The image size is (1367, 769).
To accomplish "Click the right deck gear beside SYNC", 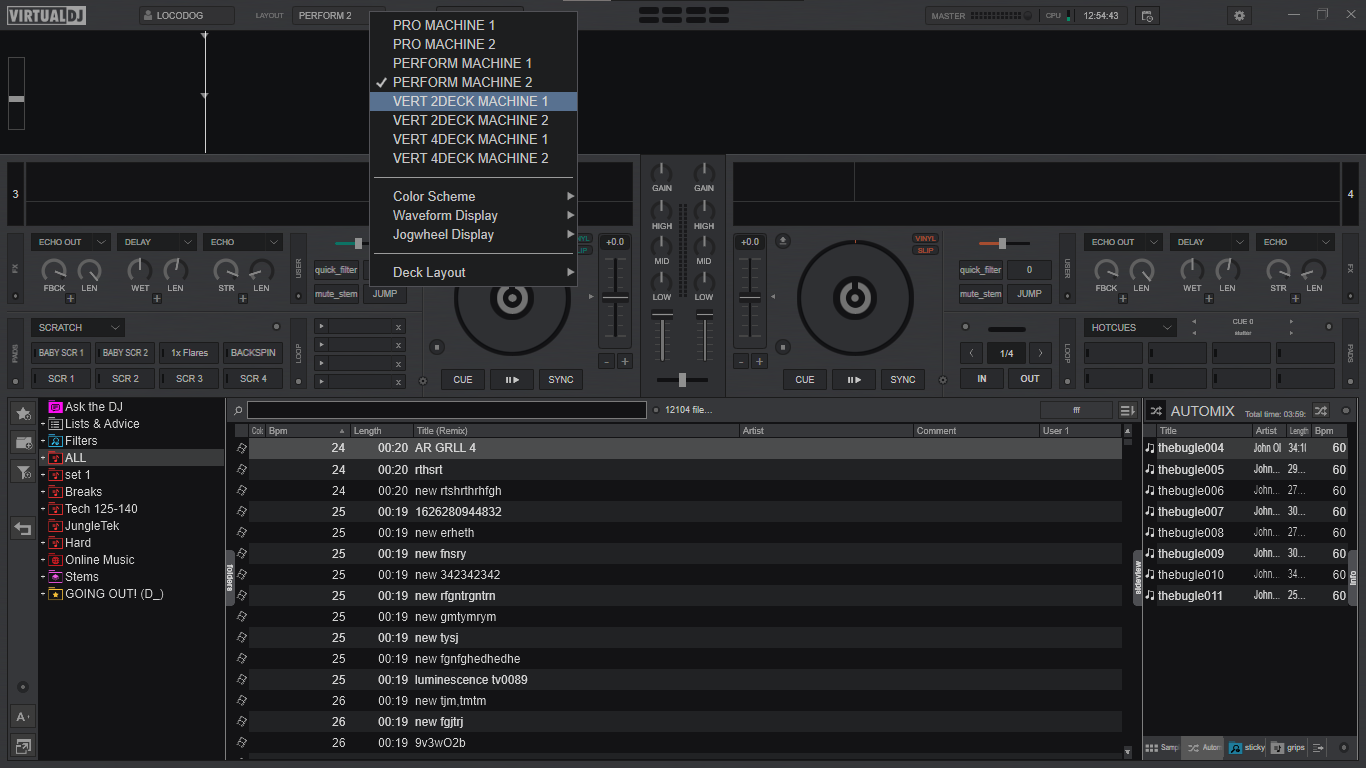I will pos(941,381).
